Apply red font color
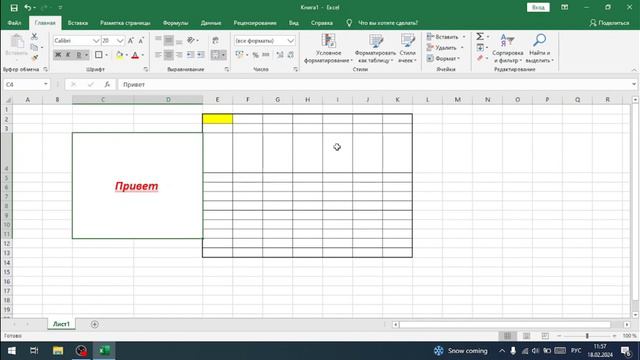640x360 pixels. click(x=135, y=55)
